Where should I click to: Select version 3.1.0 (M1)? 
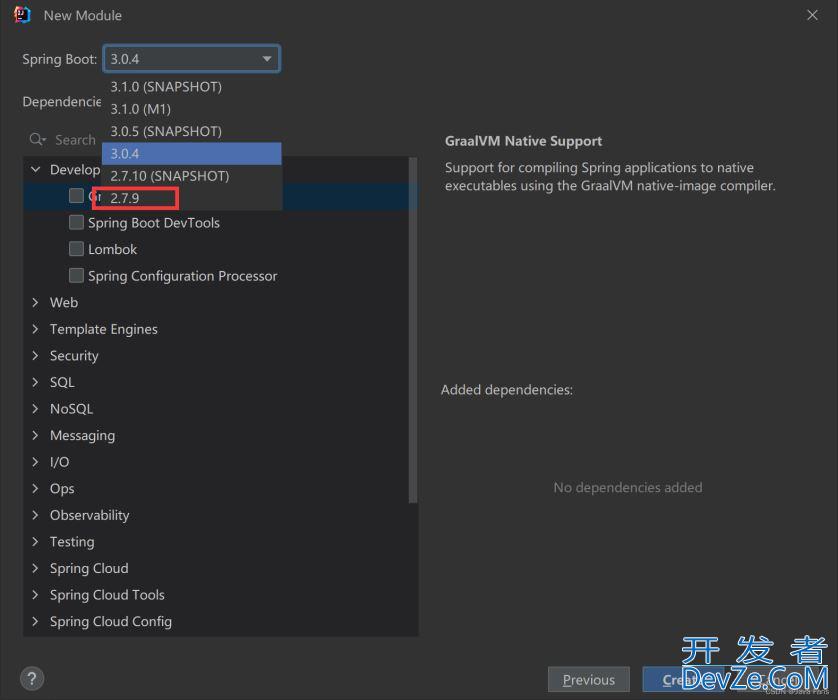(x=191, y=109)
